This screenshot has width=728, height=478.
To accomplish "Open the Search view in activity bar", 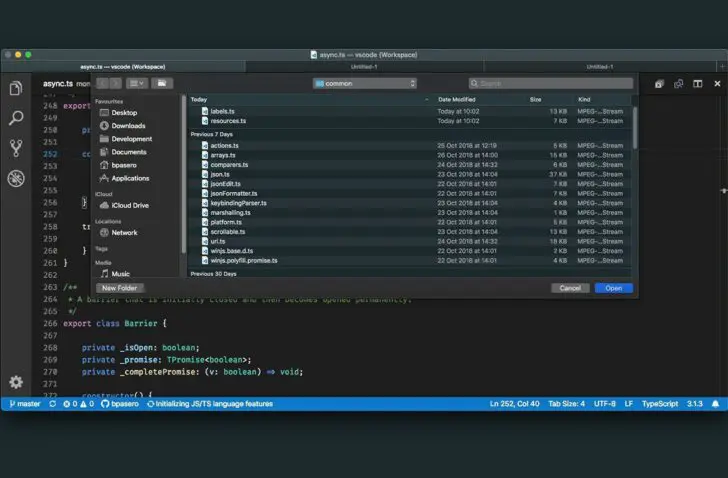I will pos(16,118).
